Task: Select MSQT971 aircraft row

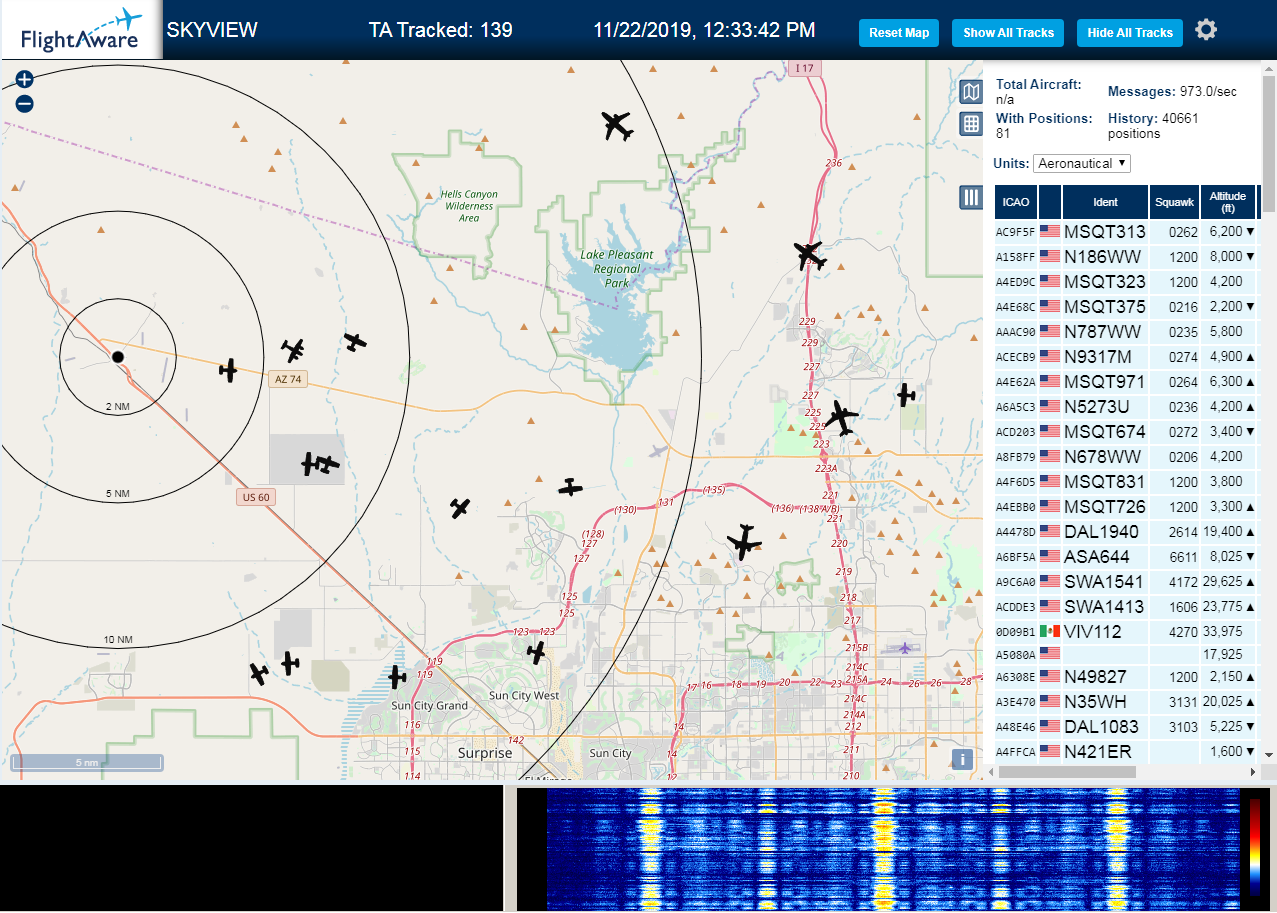Action: (1125, 382)
